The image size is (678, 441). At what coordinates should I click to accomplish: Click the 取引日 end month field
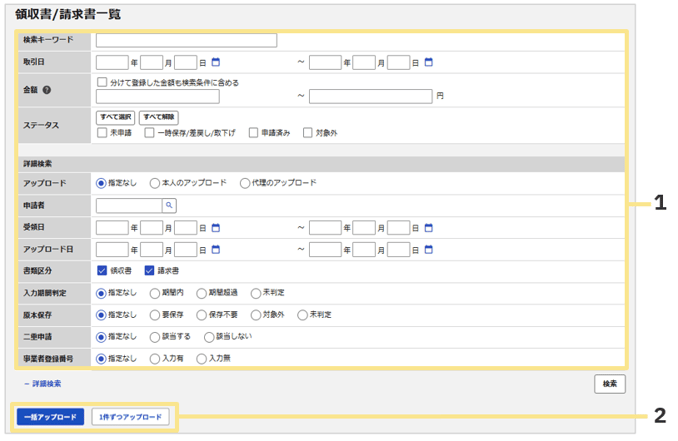[364, 62]
